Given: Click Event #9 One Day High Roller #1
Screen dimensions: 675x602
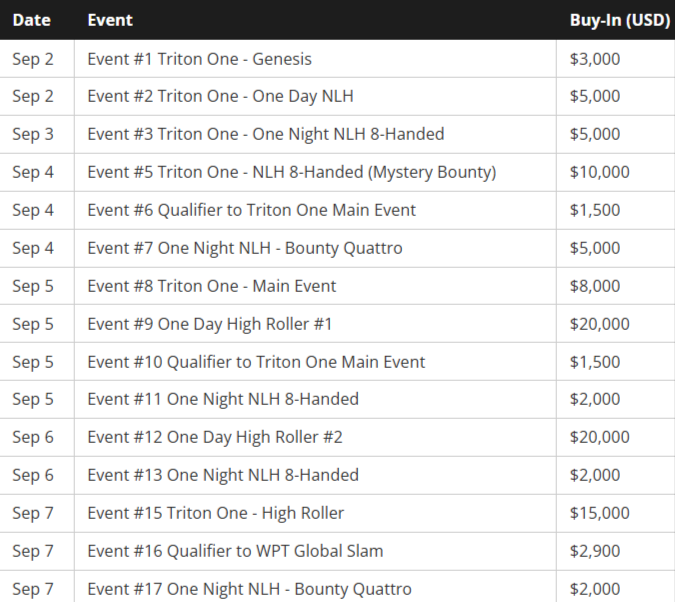Looking at the screenshot, I should pos(209,325).
